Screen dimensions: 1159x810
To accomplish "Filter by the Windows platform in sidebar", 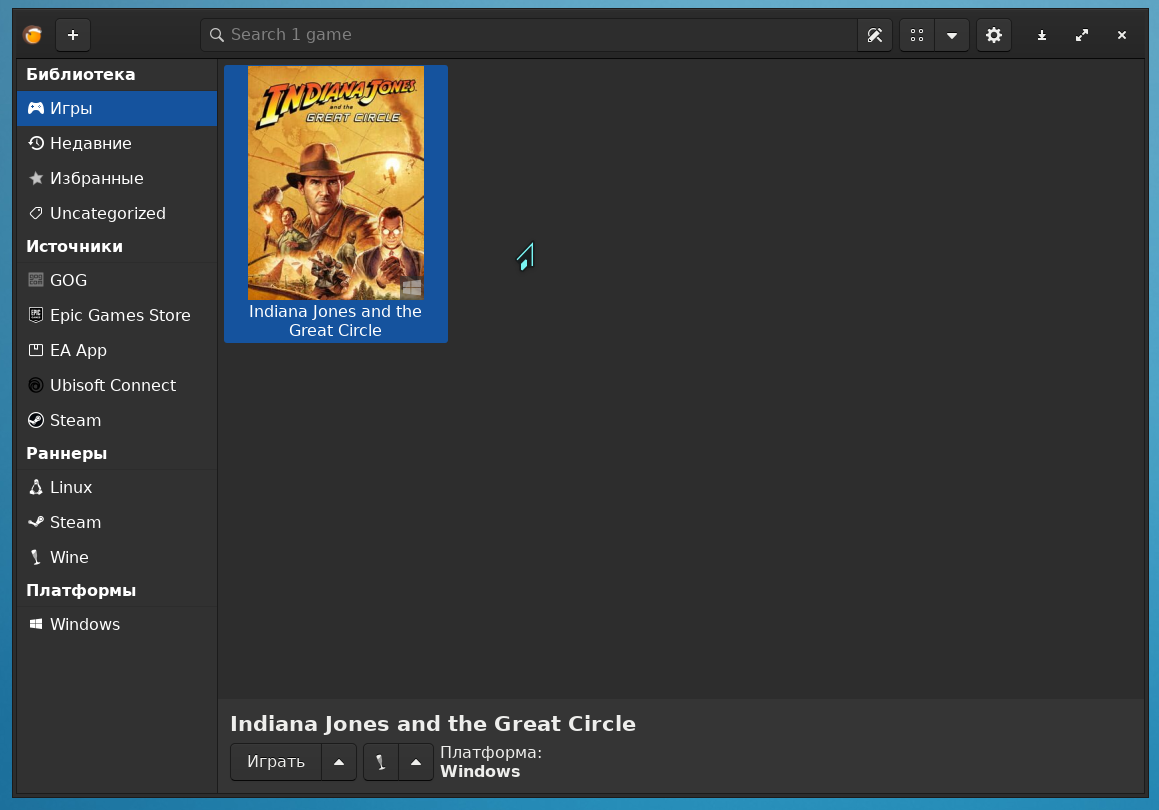I will [117, 624].
